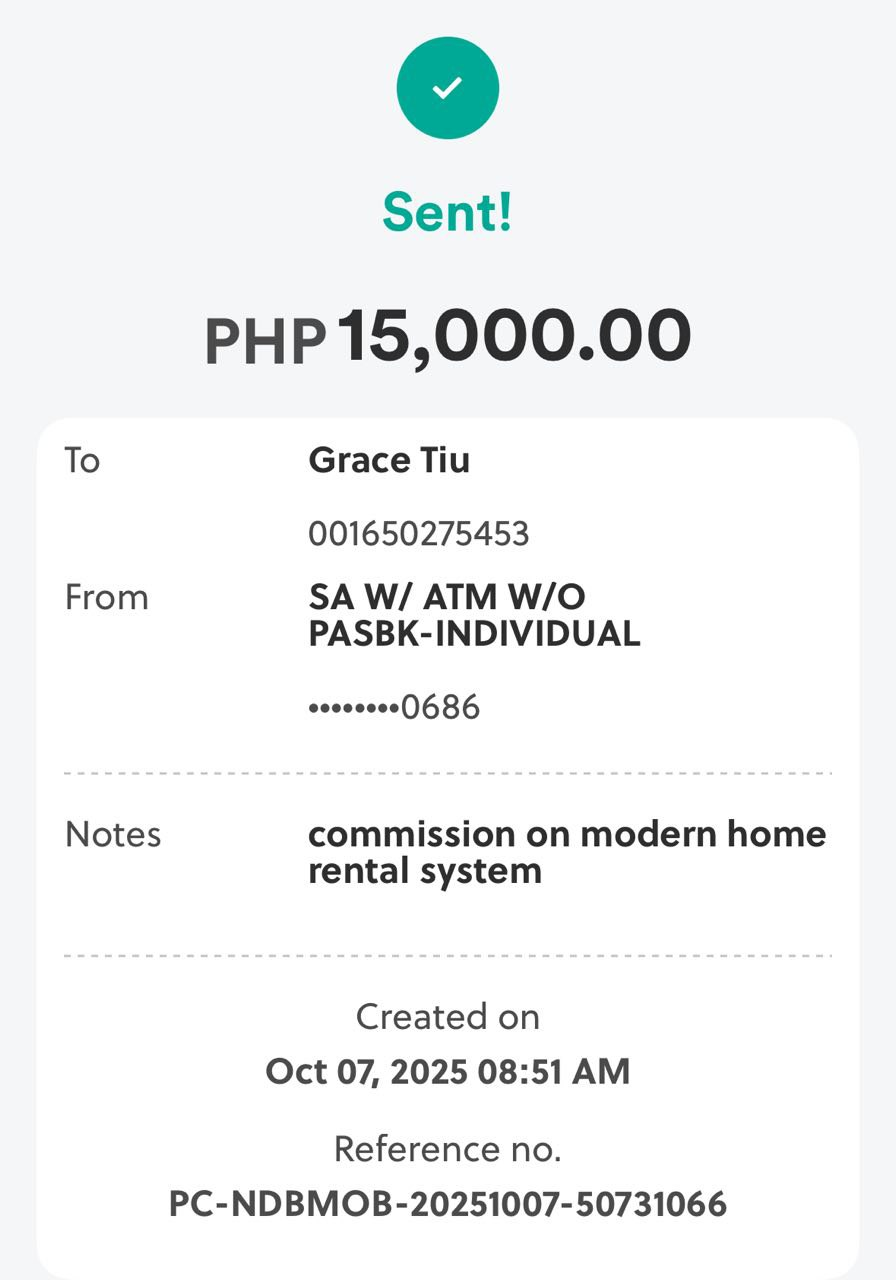The width and height of the screenshot is (896, 1280).
Task: Click the PHP currency label
Action: click(265, 341)
